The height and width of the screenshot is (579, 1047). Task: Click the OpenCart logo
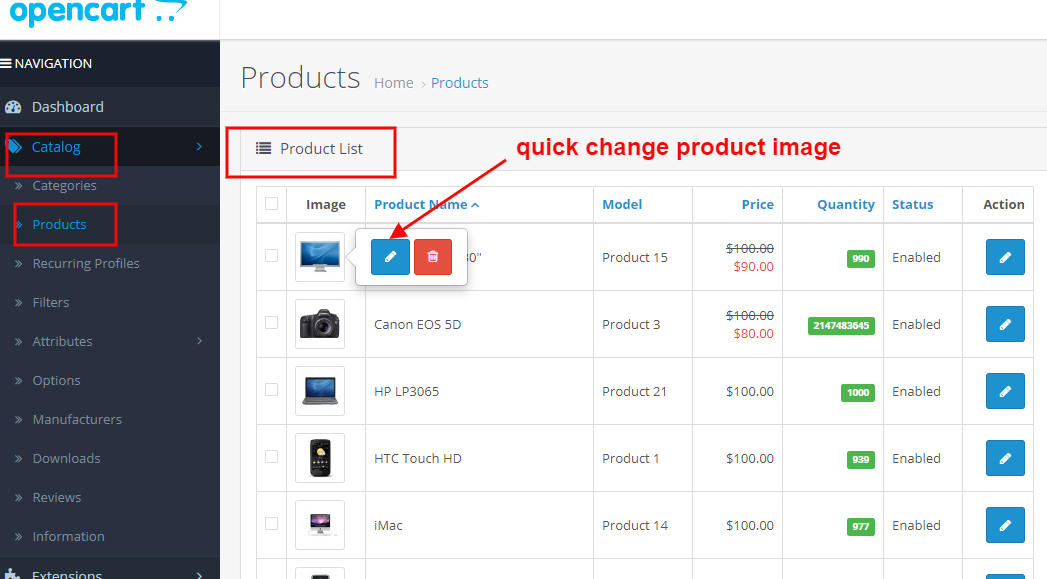98,11
